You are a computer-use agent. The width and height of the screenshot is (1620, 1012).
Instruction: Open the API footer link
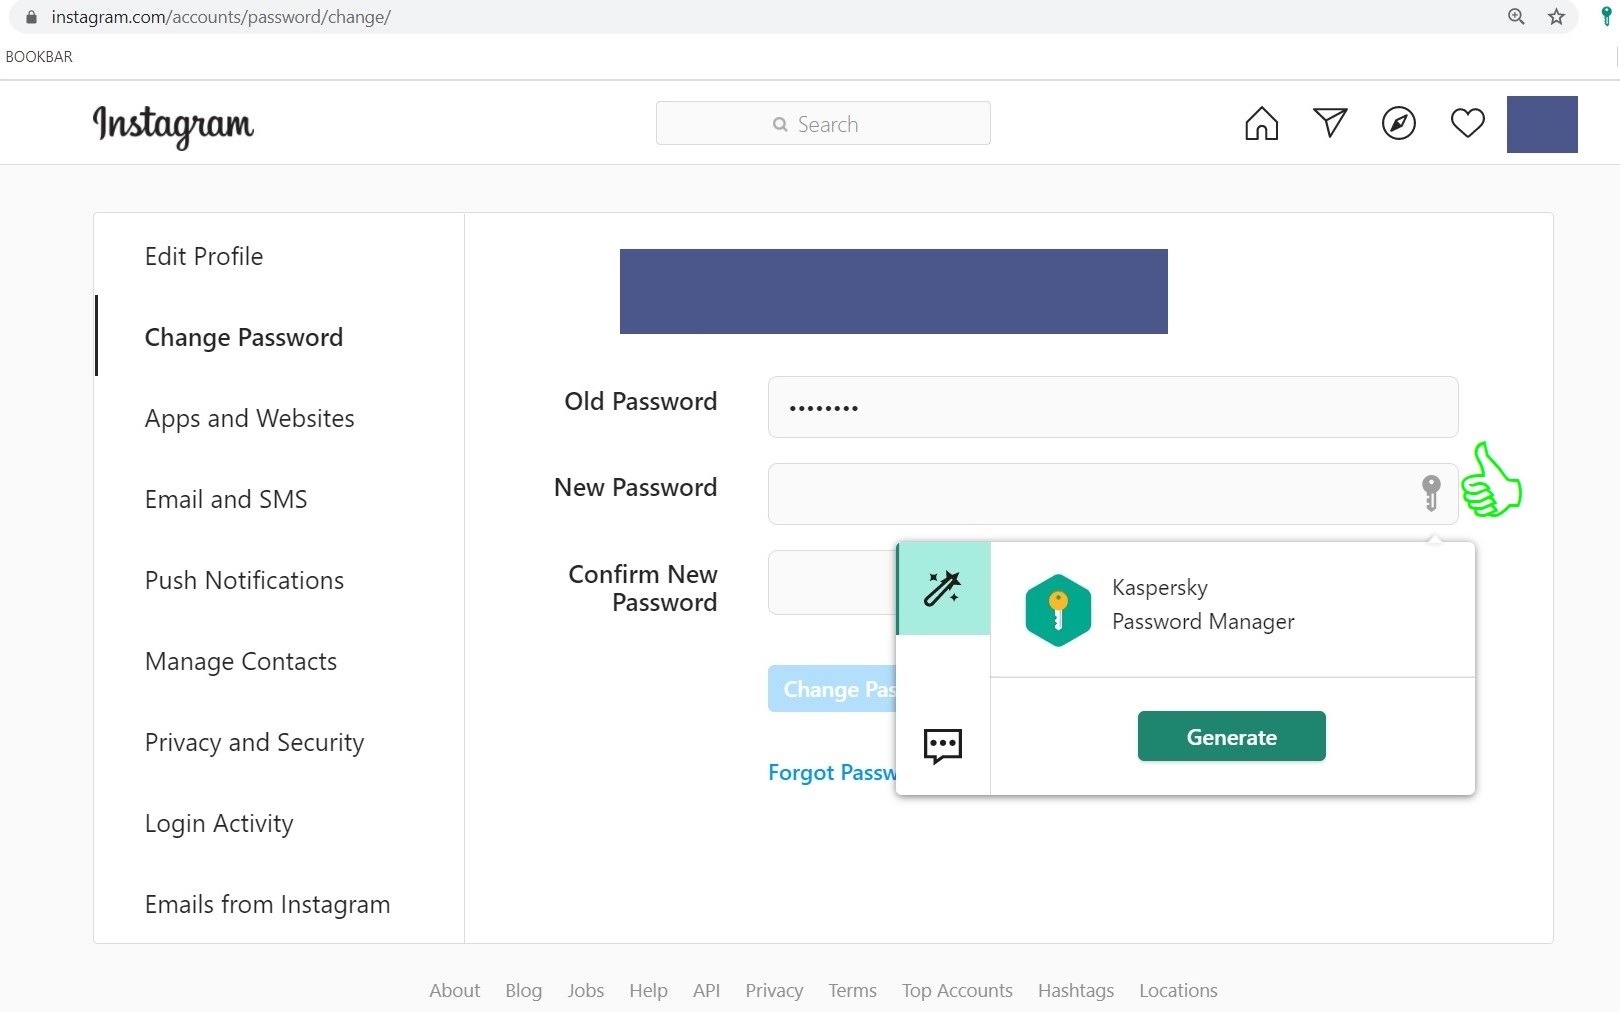[707, 990]
